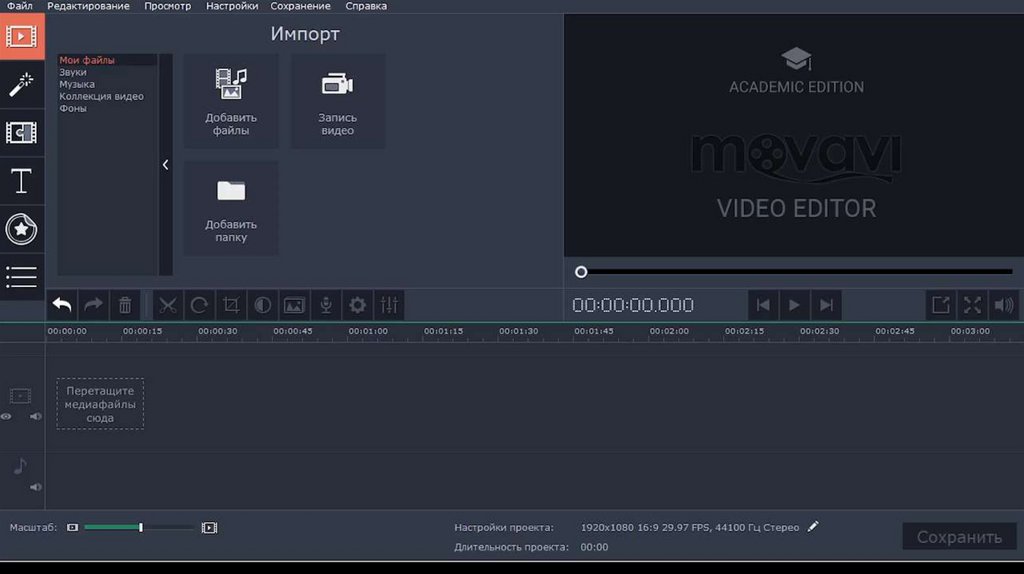Screen dimensions: 1024x574
Task: Open Color adjustments half-circle icon
Action: 263,305
